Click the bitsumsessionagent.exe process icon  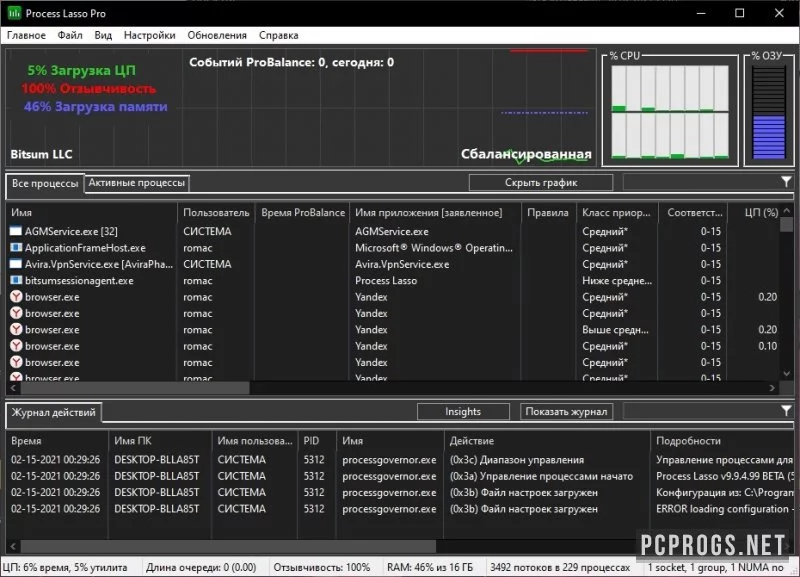16,280
